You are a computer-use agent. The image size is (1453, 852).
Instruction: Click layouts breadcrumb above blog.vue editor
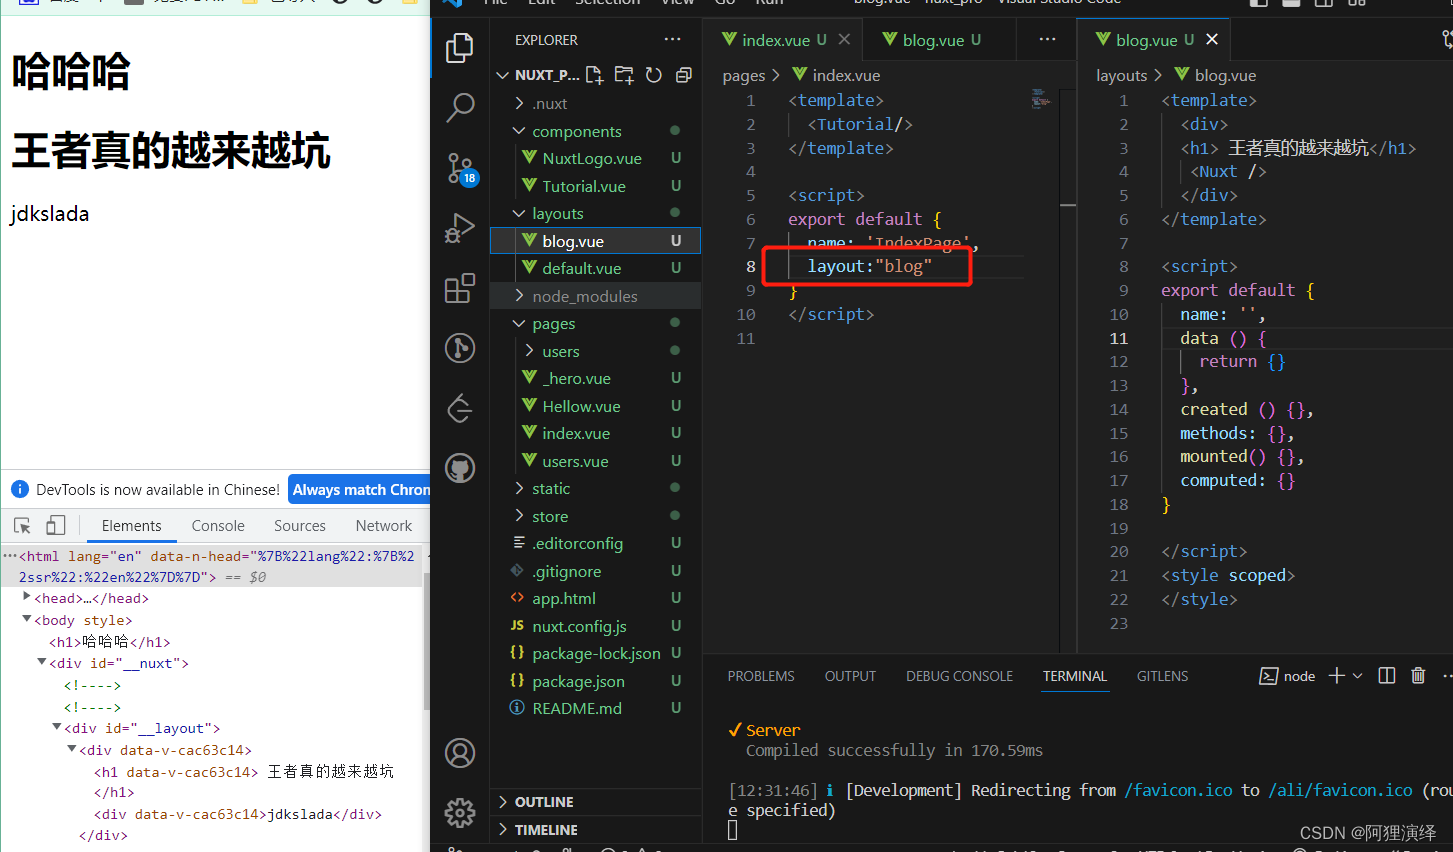1121,75
